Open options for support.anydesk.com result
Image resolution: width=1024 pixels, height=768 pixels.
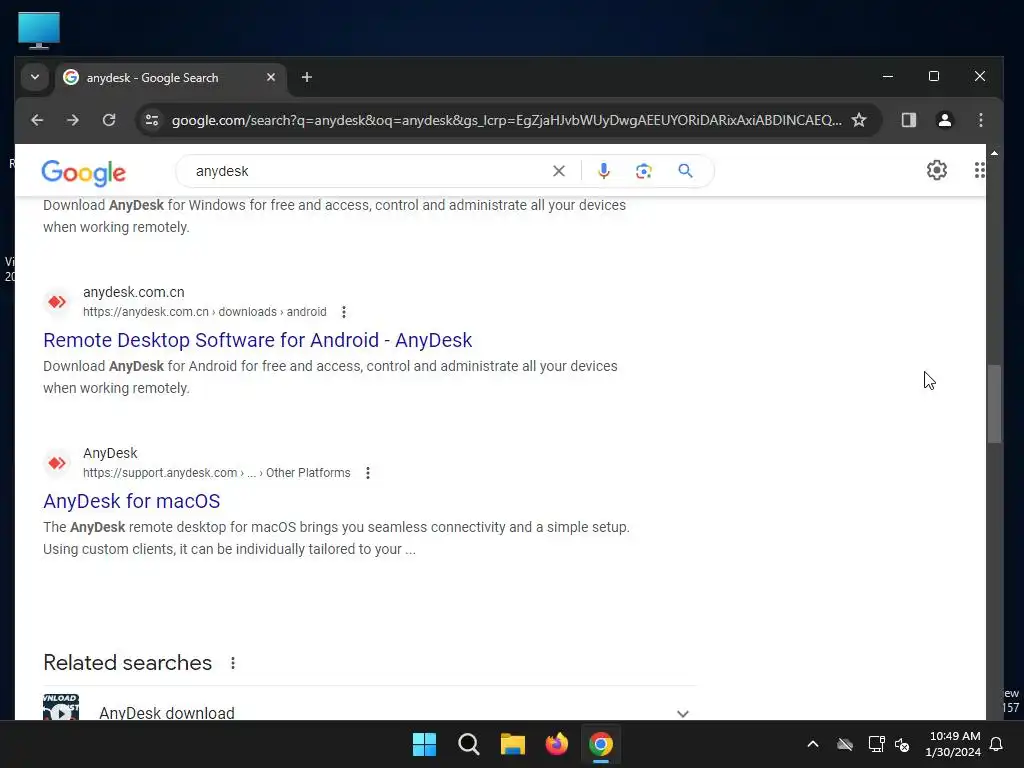click(x=368, y=473)
